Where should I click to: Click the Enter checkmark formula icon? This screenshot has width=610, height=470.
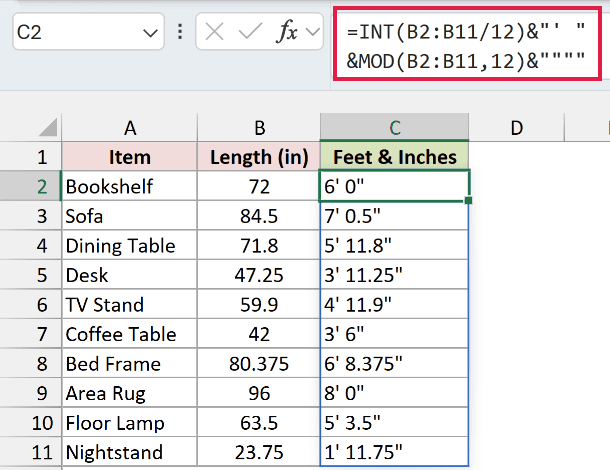[x=250, y=32]
